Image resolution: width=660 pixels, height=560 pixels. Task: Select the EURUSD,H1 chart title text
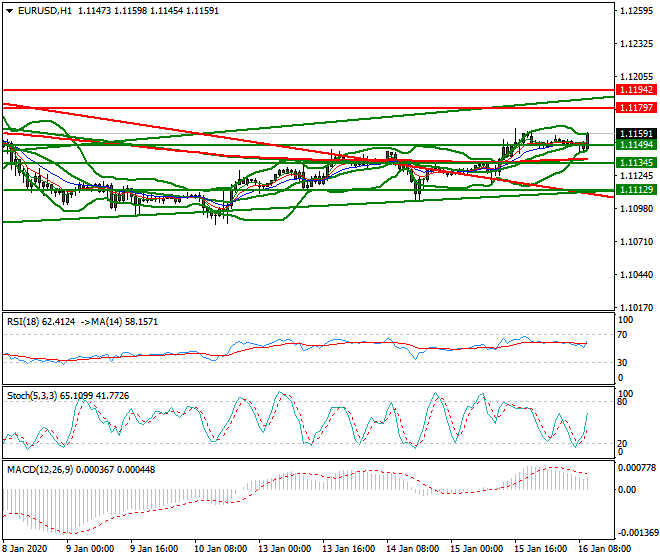(45, 11)
